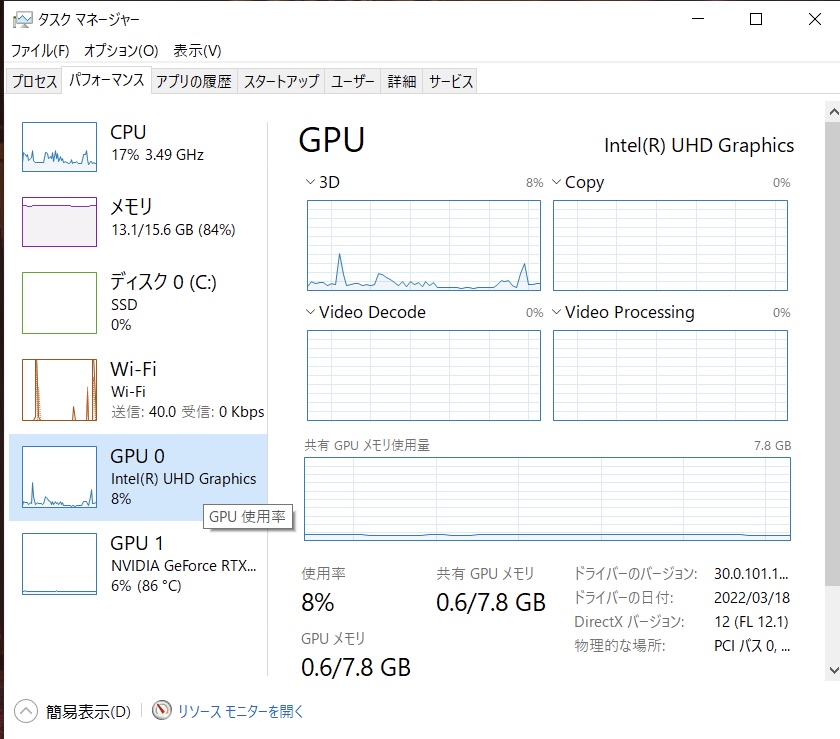Click the Resource Monitor icon

coord(162,711)
